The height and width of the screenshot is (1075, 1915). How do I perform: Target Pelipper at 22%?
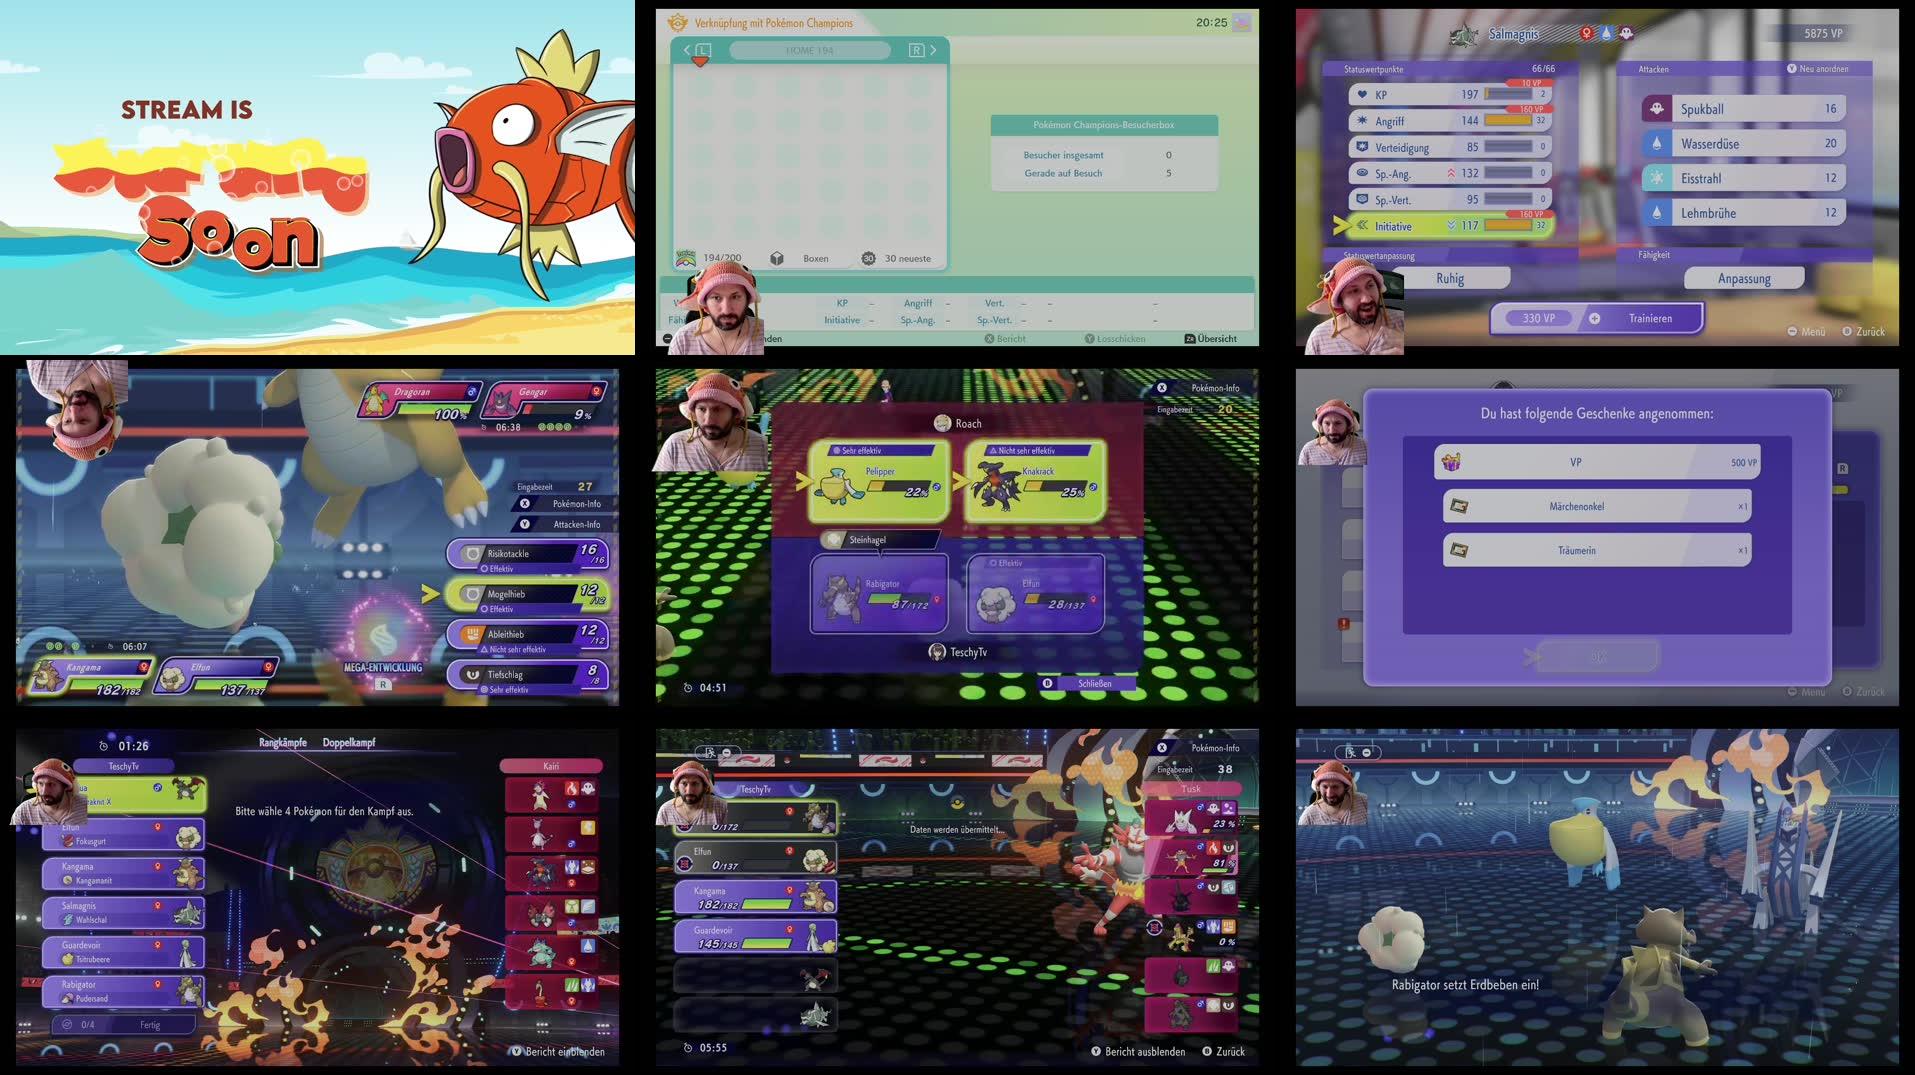coord(878,480)
